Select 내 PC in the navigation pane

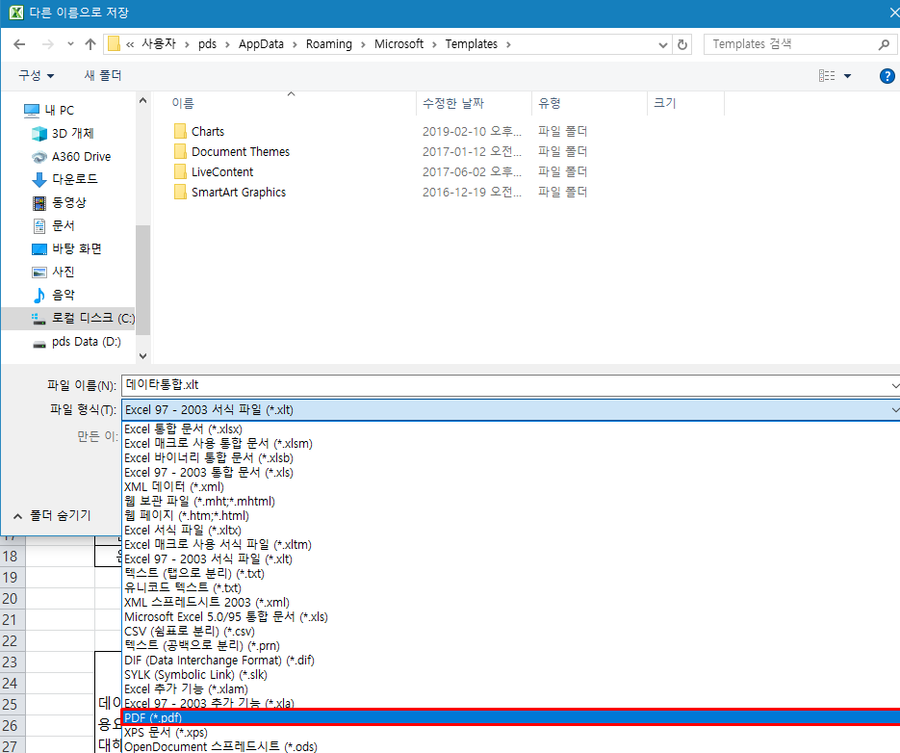click(49, 110)
